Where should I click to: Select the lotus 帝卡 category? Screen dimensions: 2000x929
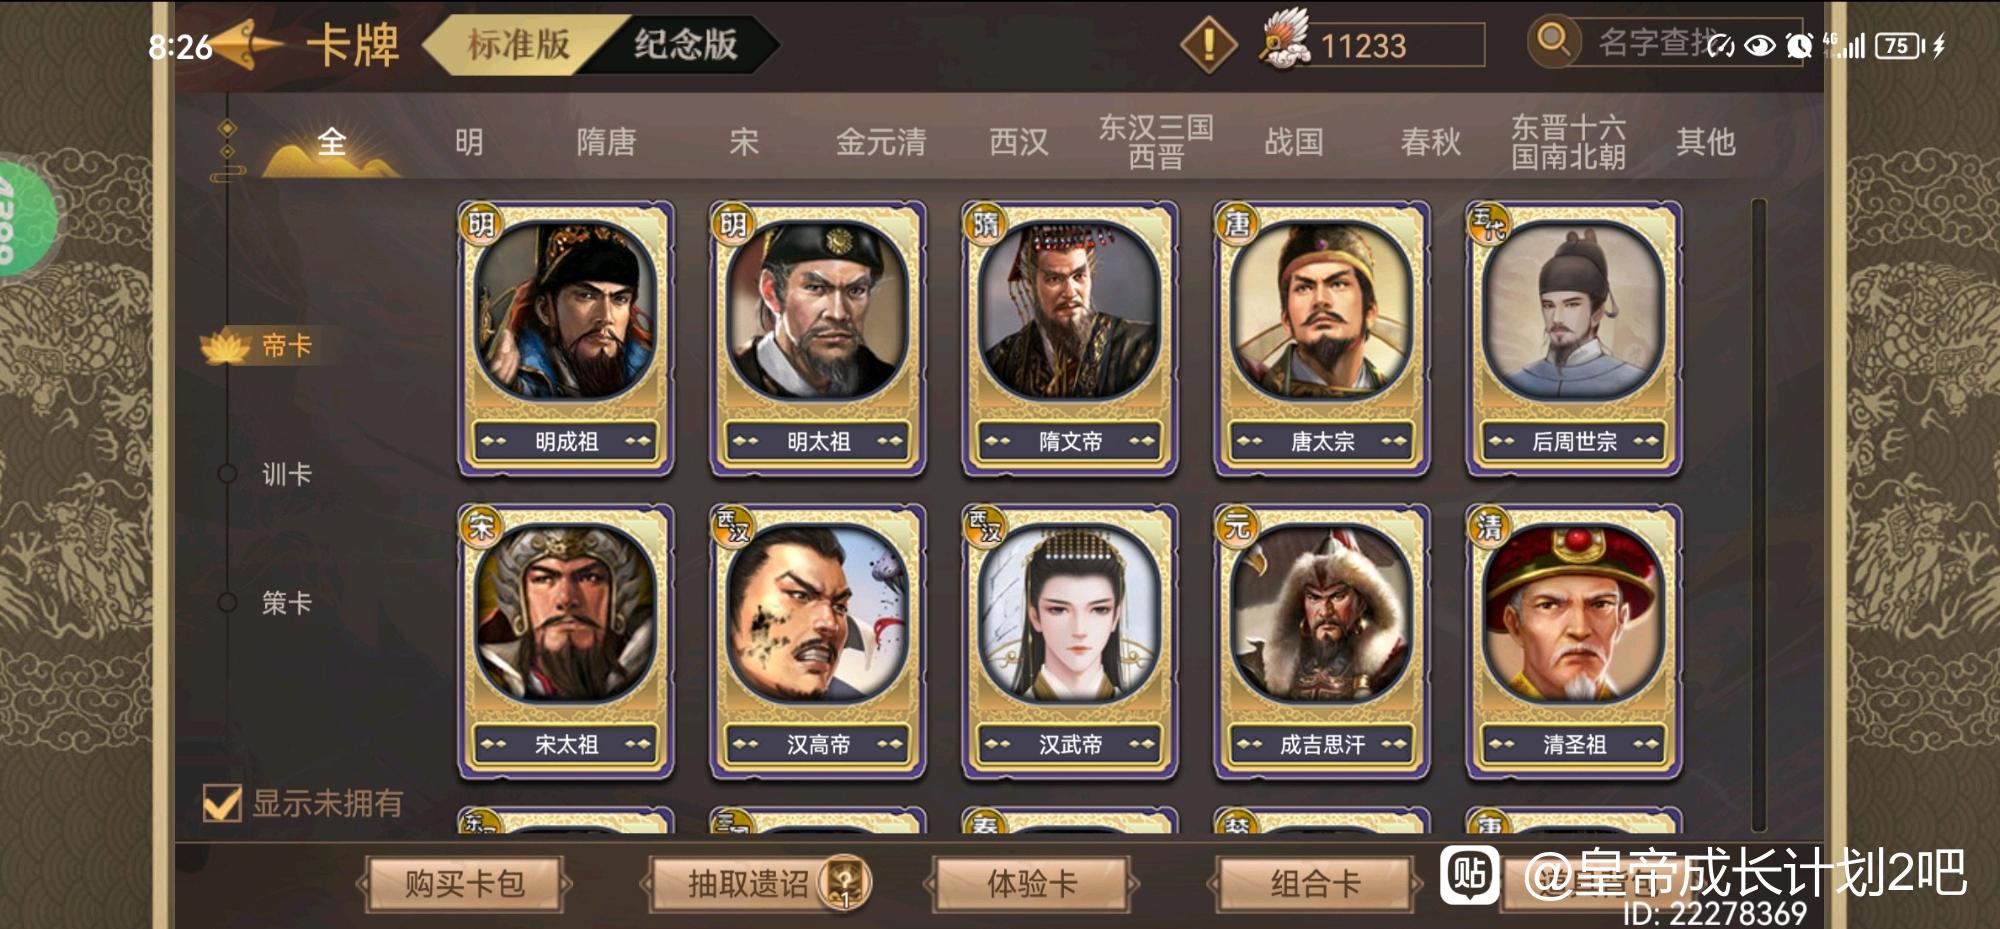click(262, 346)
